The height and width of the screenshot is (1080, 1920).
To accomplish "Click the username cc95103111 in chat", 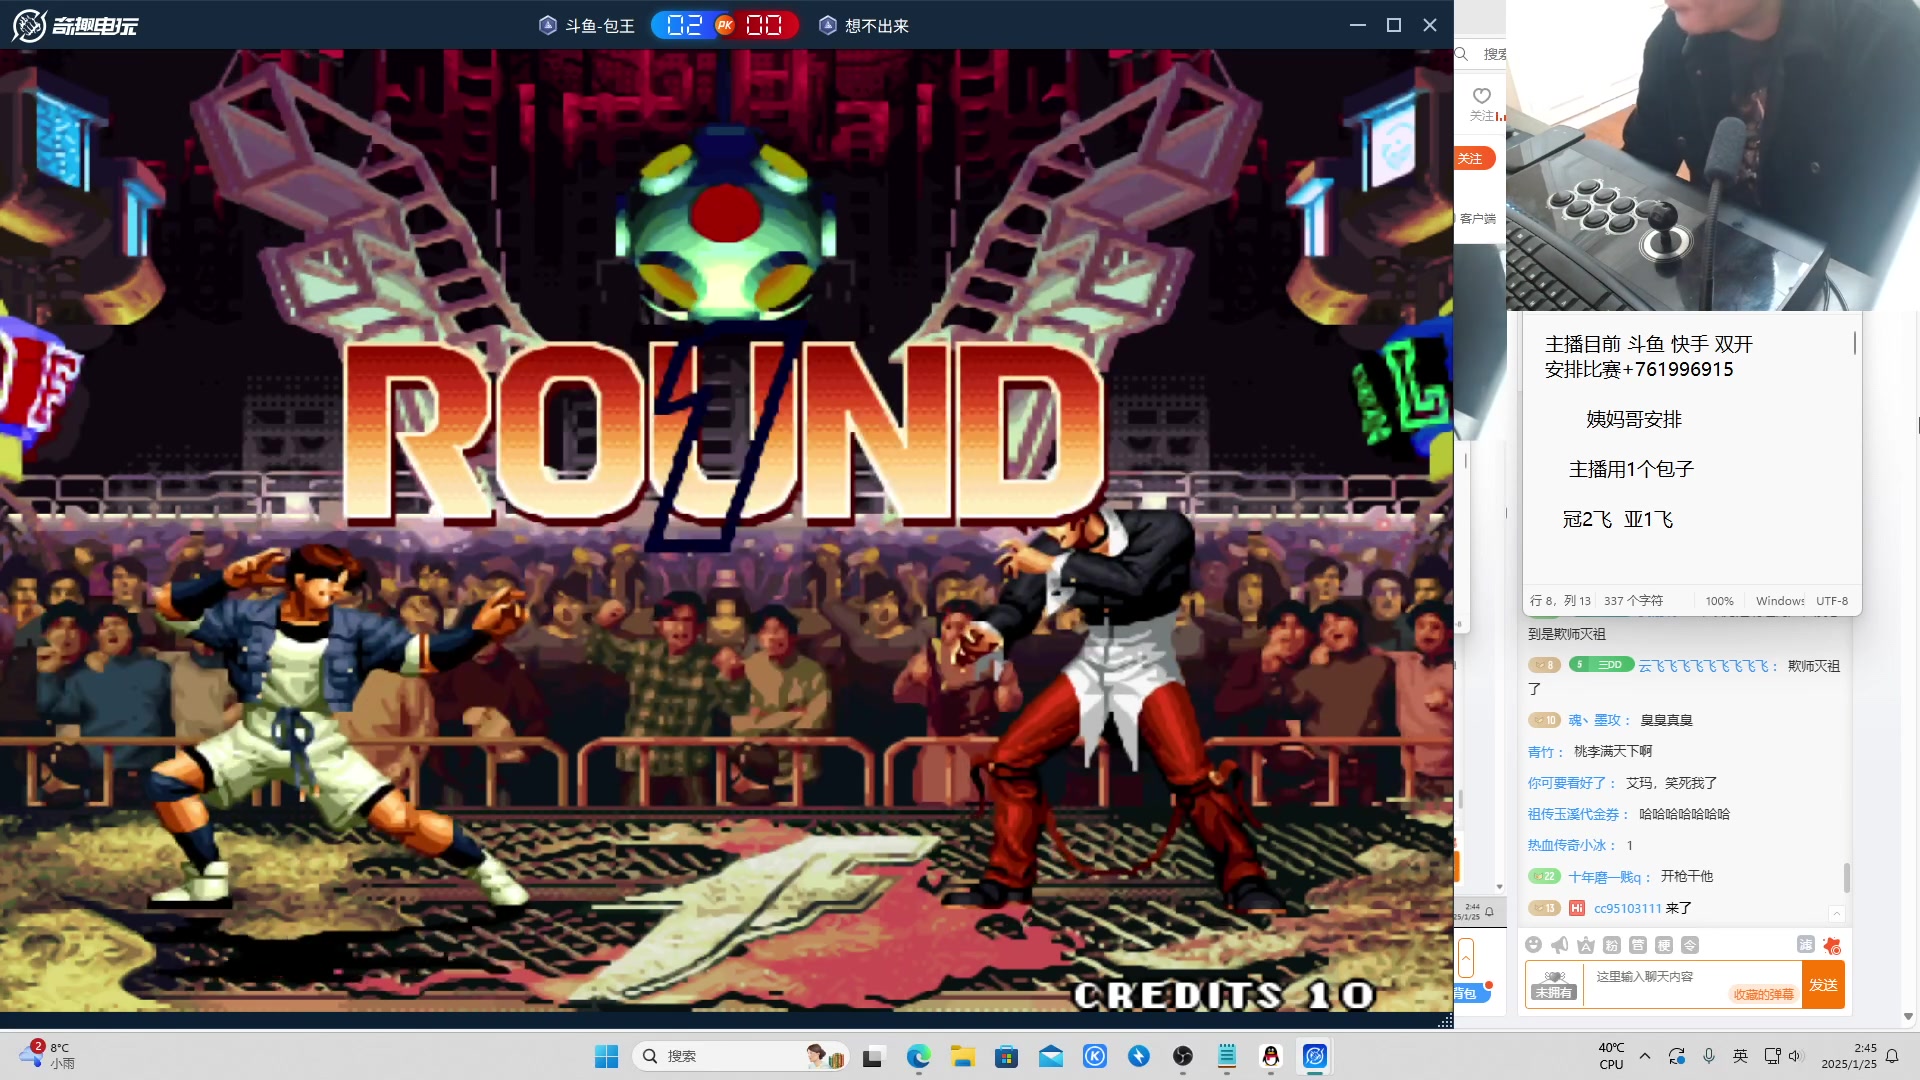I will pos(1627,908).
